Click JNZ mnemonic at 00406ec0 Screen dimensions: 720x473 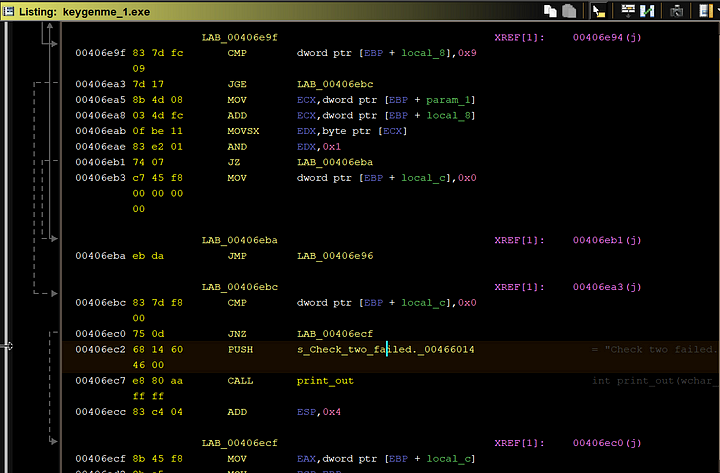pyautogui.click(x=237, y=334)
